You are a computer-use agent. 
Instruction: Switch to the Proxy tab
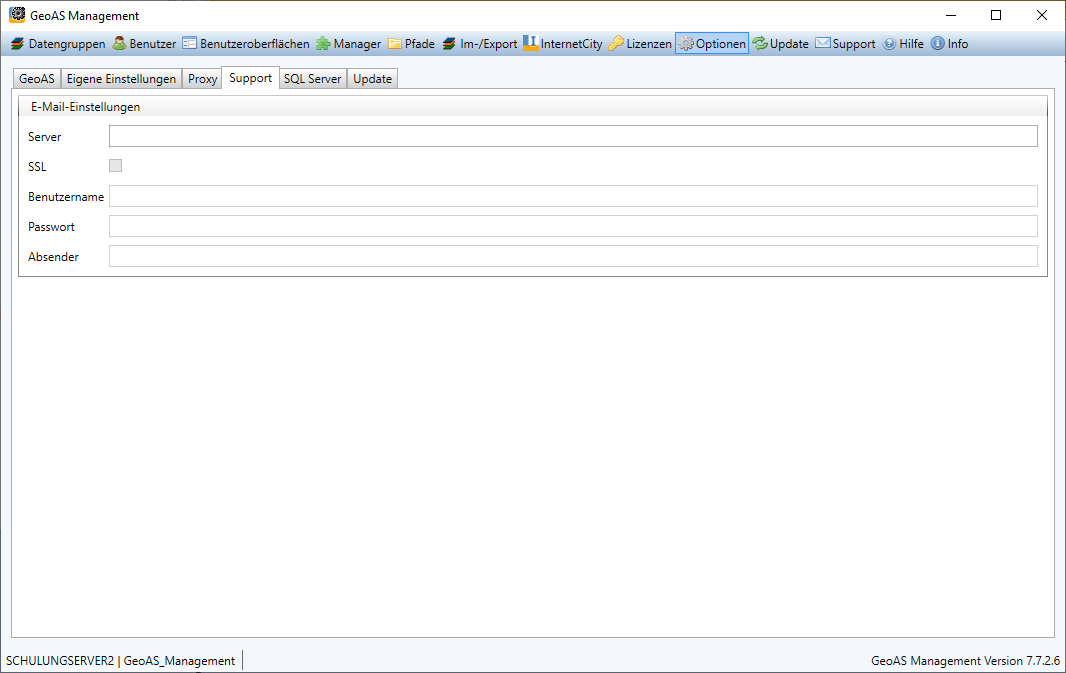click(x=203, y=79)
